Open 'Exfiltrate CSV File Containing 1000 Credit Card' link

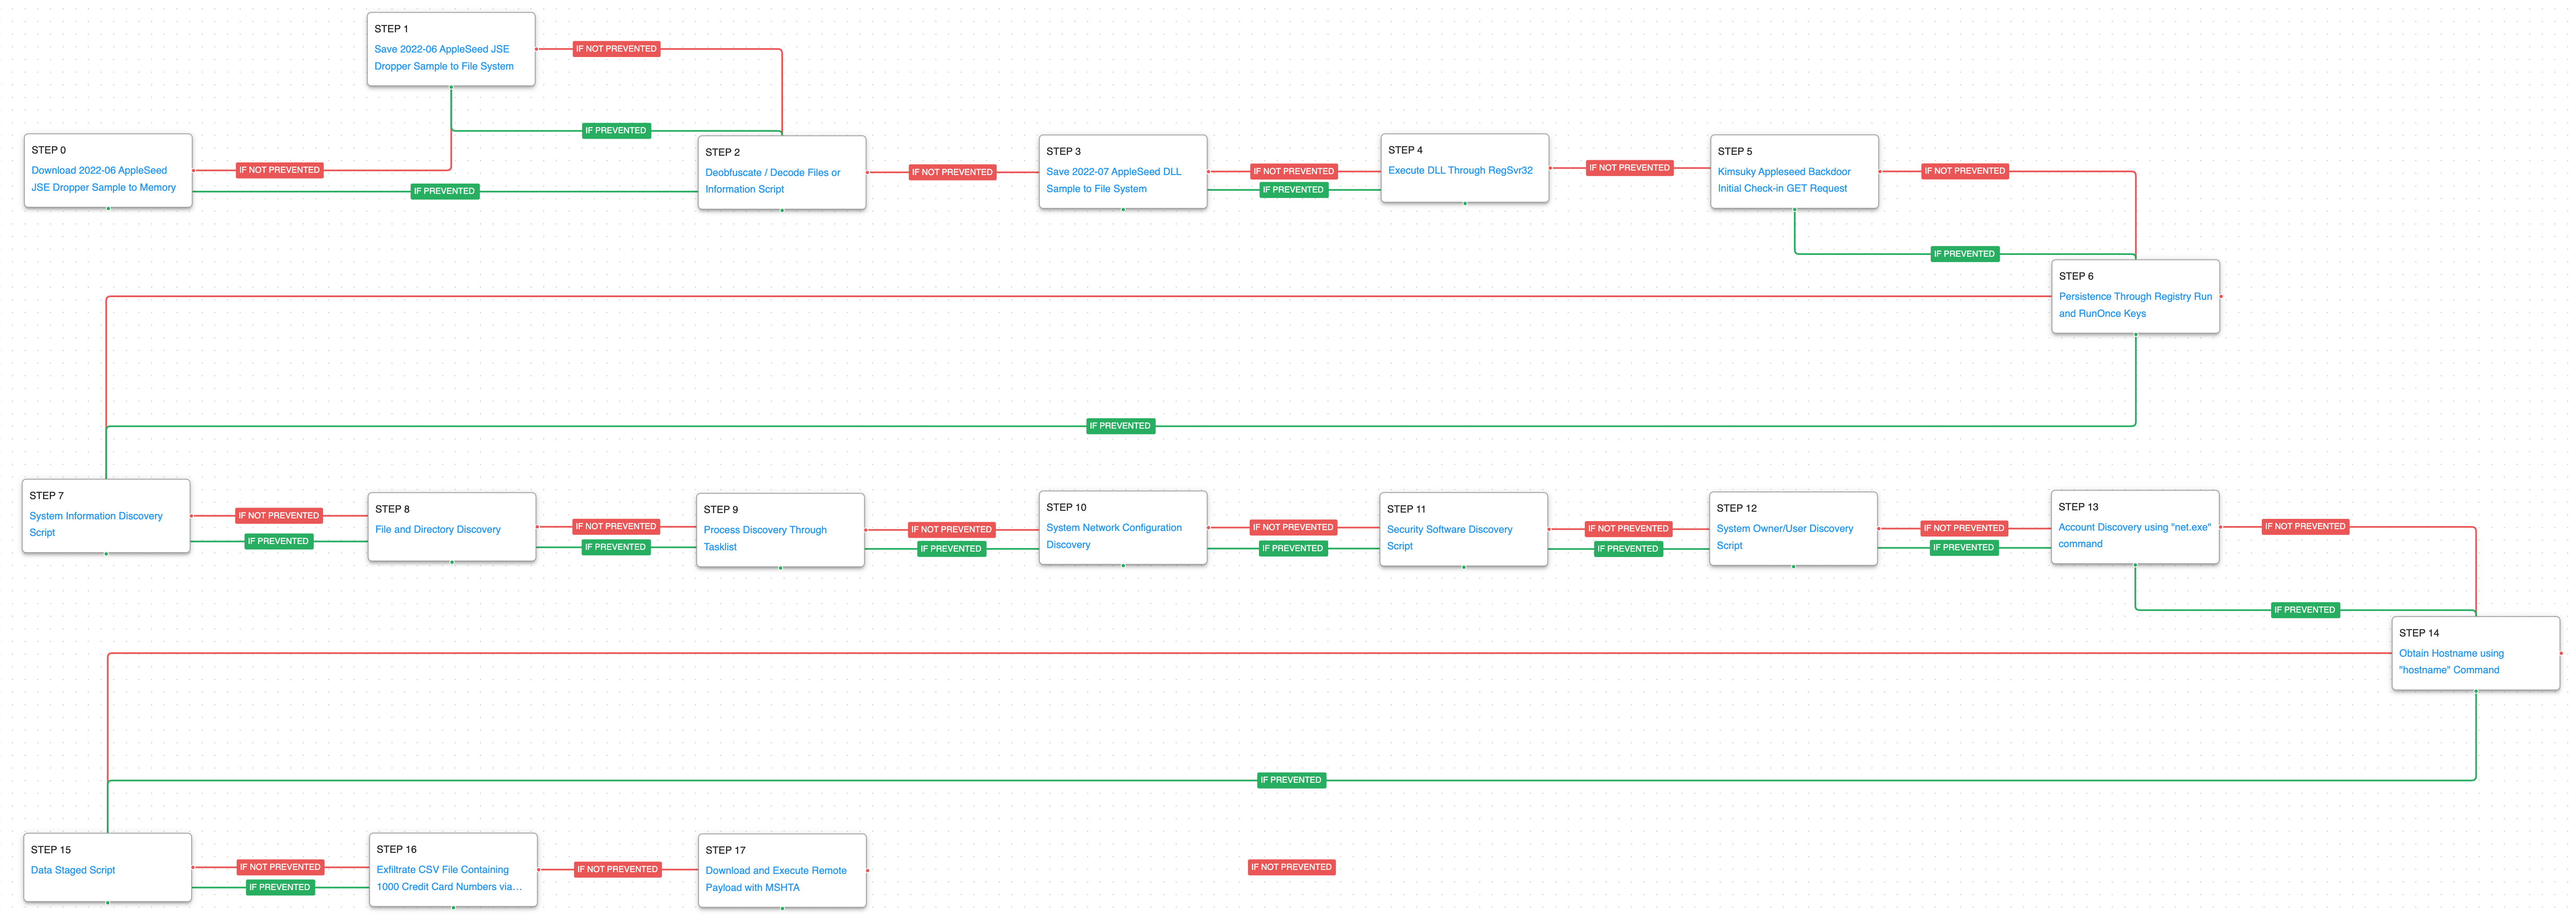[442, 870]
